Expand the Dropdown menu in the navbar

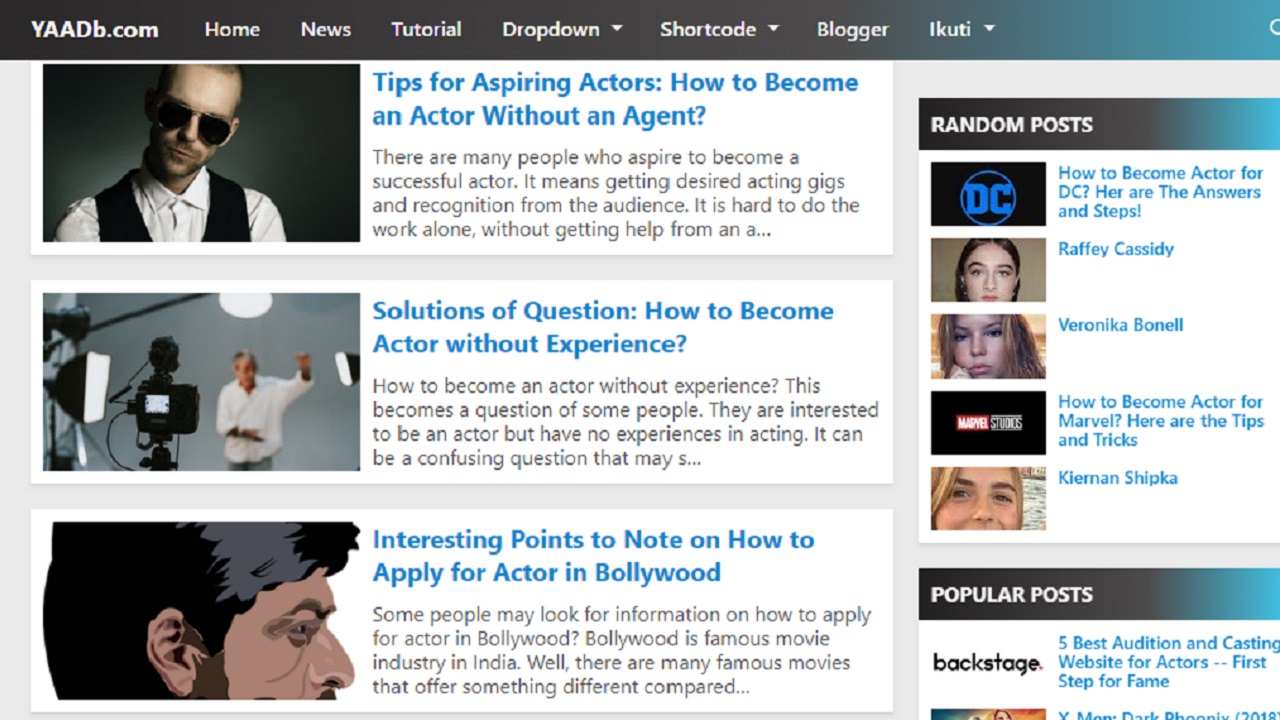click(x=562, y=29)
